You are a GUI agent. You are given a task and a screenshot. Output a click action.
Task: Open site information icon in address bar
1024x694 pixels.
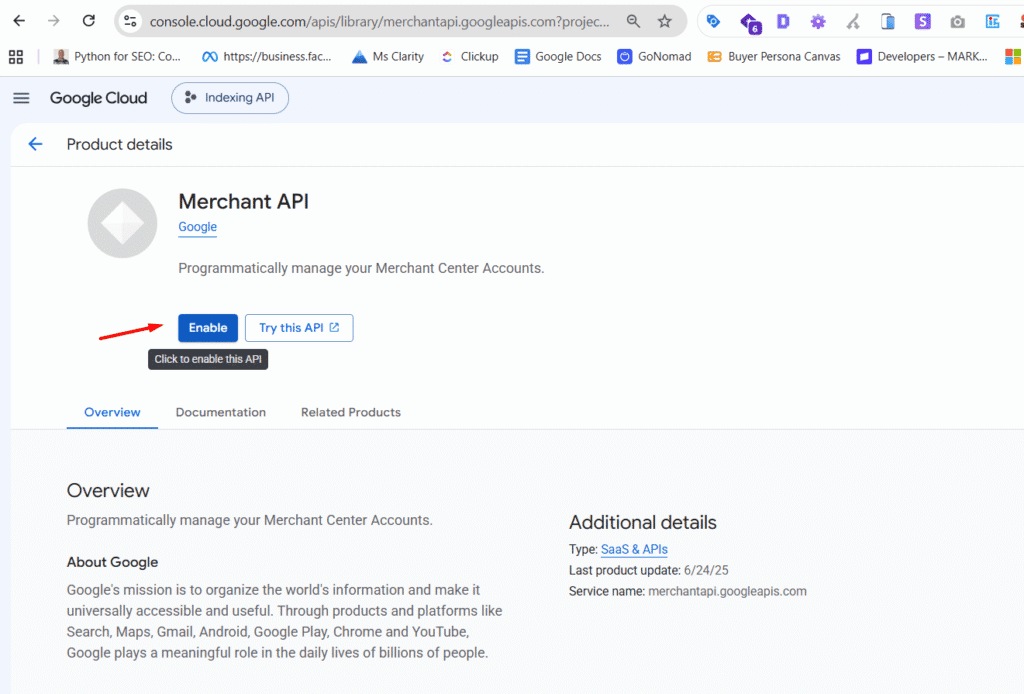click(x=131, y=22)
